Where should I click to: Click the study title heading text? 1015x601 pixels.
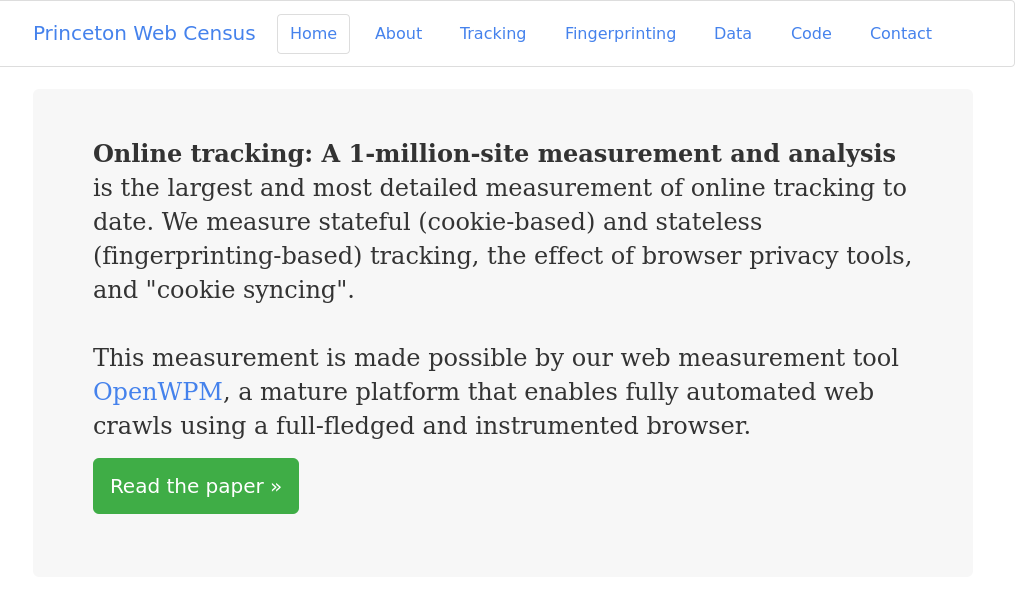[x=493, y=153]
